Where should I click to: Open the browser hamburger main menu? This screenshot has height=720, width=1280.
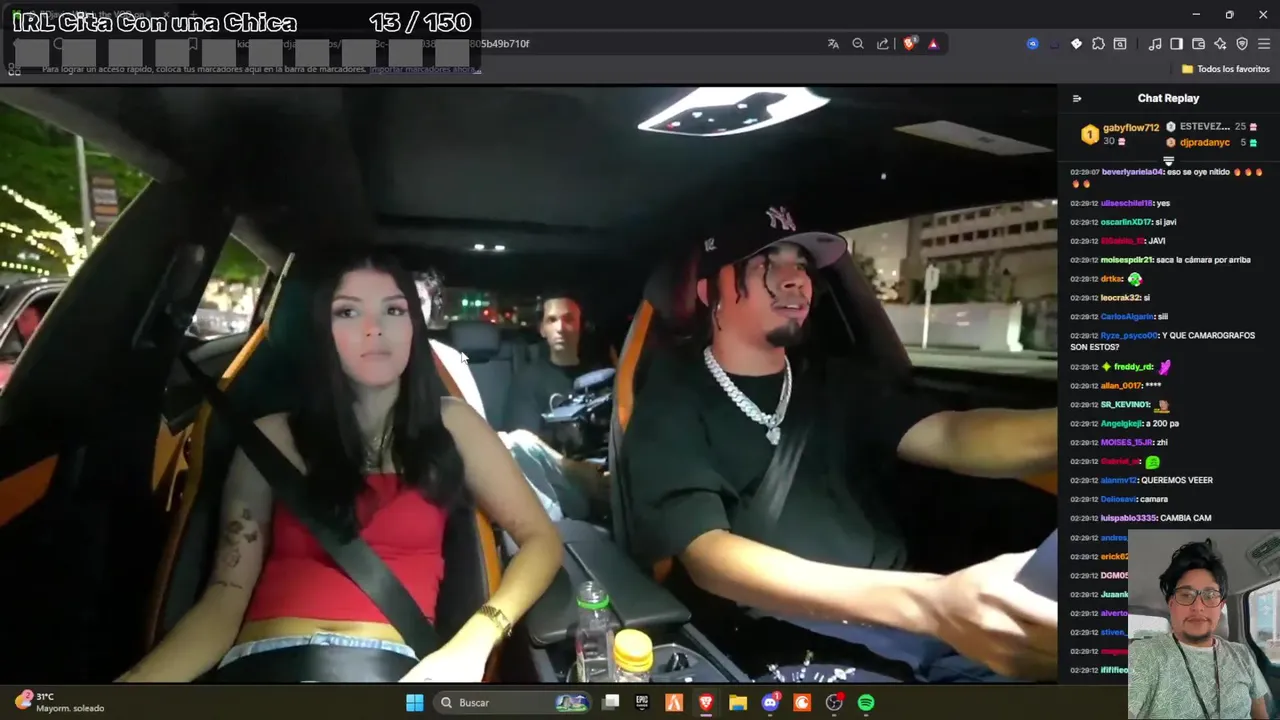coord(1264,44)
